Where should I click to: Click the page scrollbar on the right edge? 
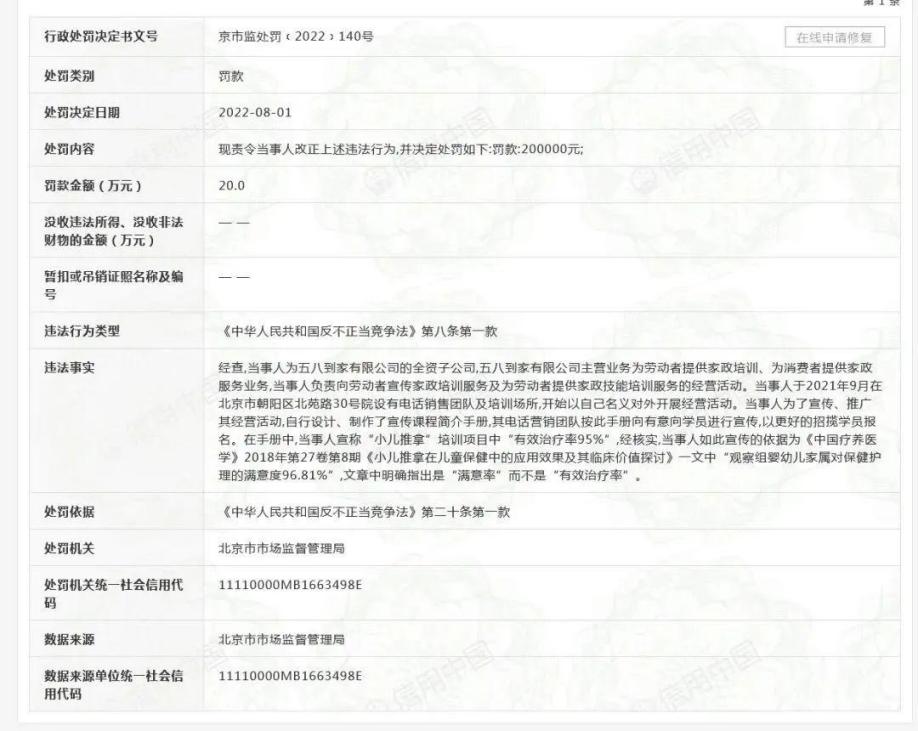[x=911, y=365]
